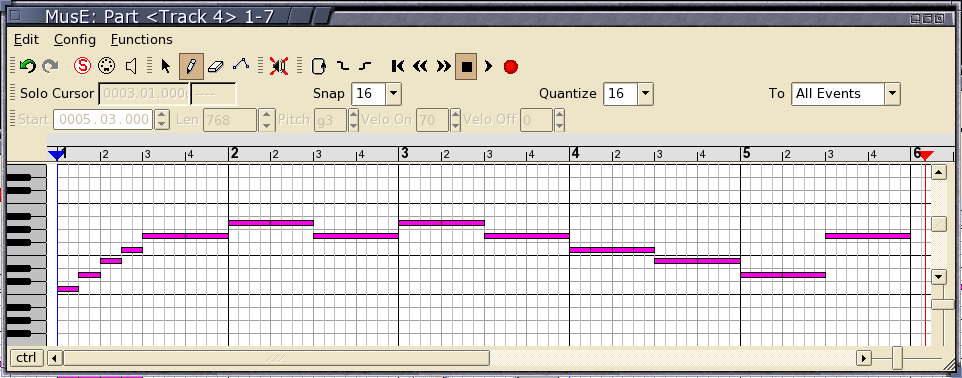Screen dimensions: 962x378
Task: Click the red Panic icon
Action: pos(279,66)
